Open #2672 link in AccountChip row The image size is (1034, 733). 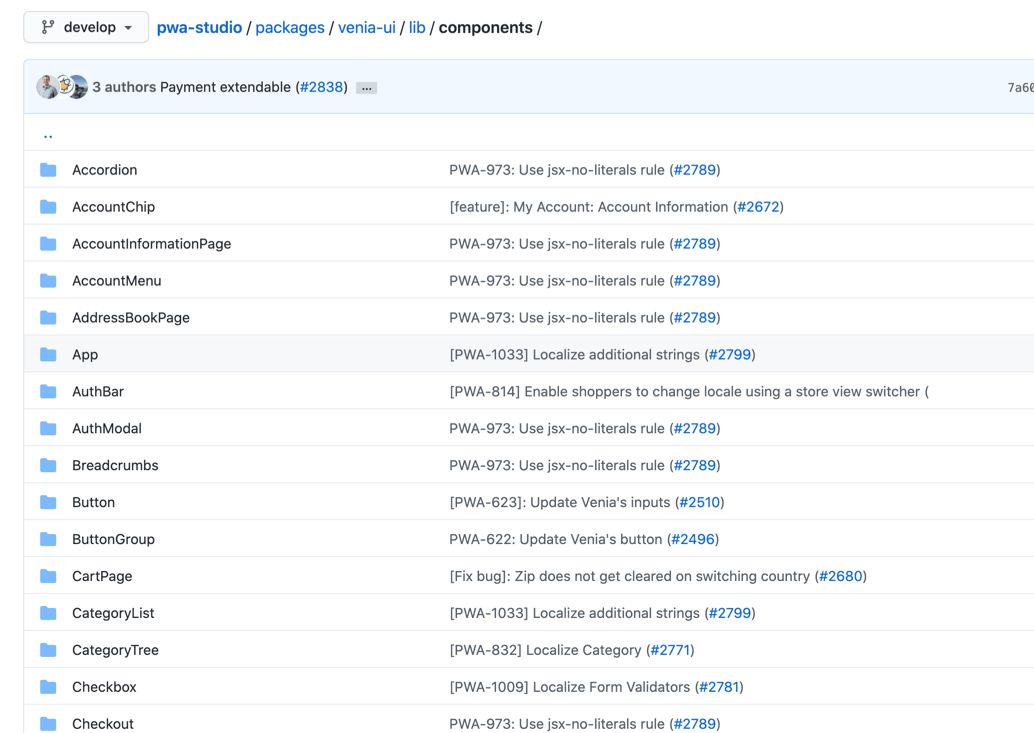(x=758, y=207)
